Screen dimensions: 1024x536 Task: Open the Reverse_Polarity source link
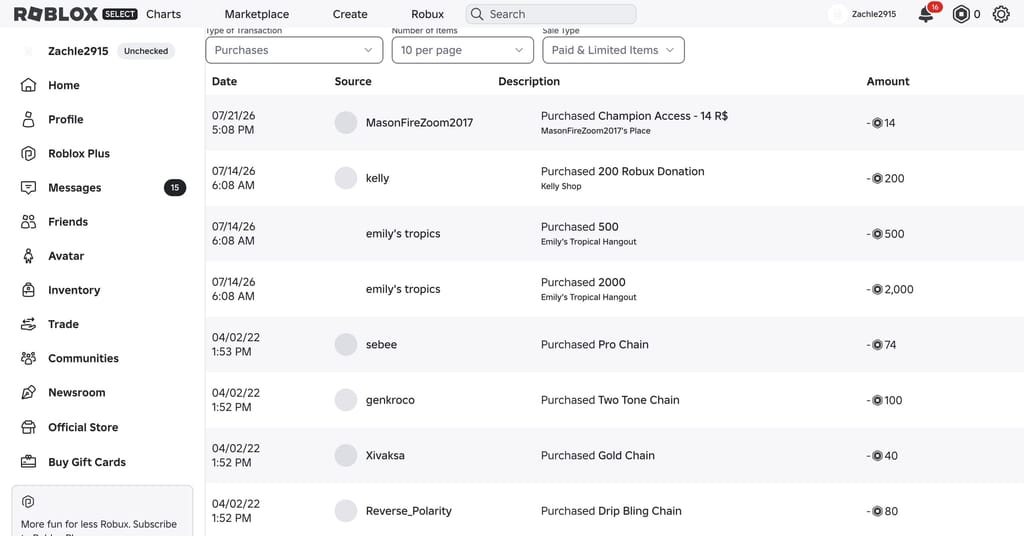409,511
